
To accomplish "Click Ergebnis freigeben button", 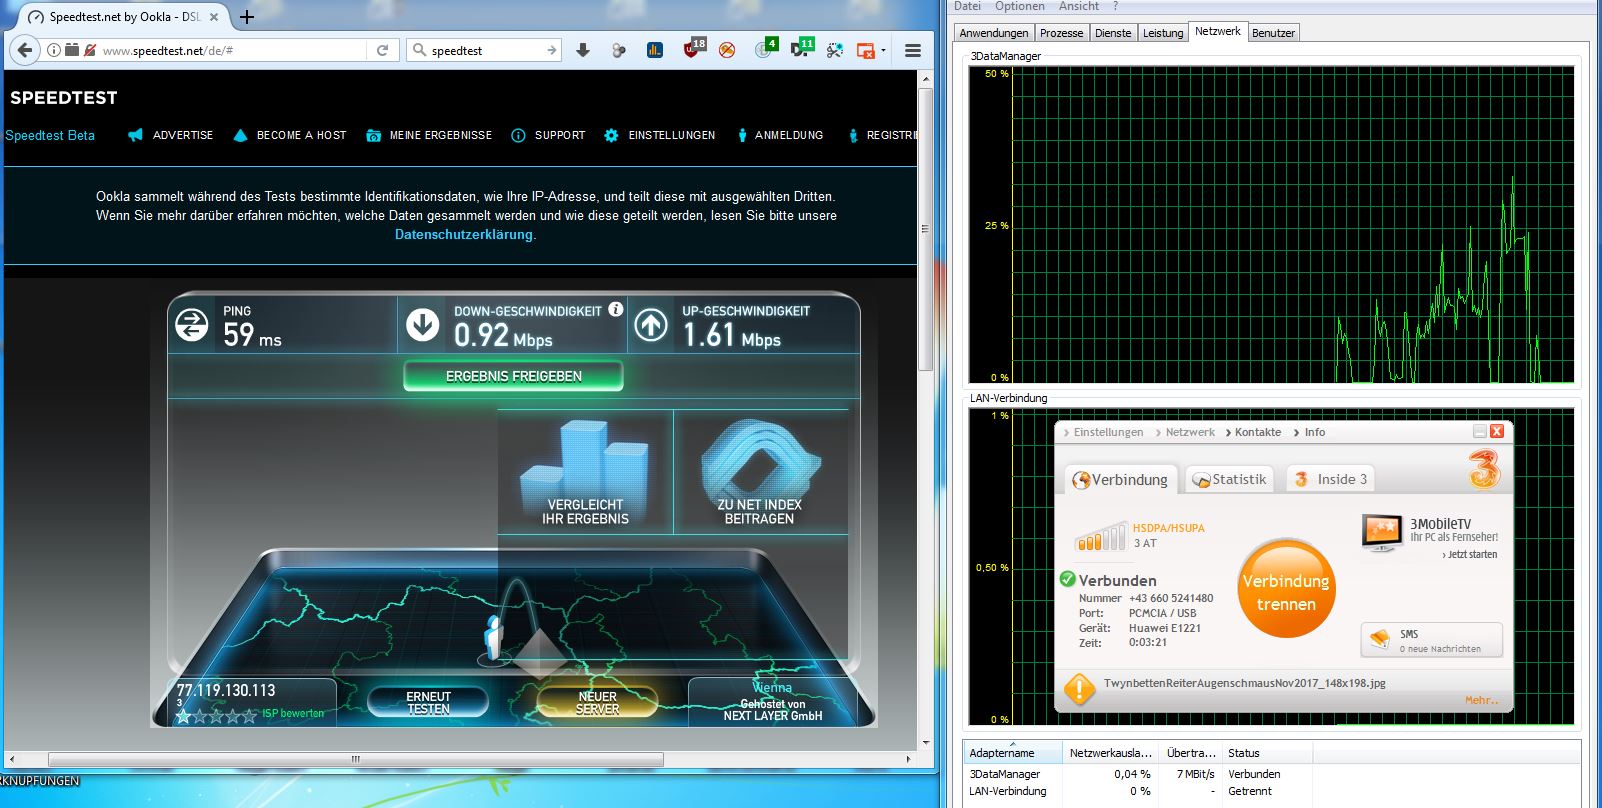I will 513,376.
